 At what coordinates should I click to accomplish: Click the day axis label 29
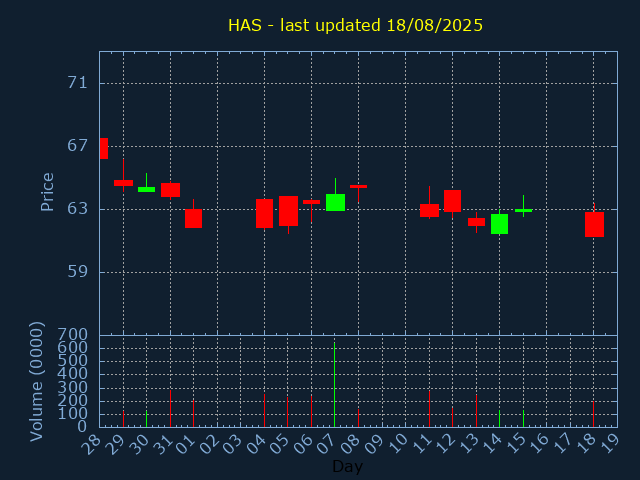(114, 444)
